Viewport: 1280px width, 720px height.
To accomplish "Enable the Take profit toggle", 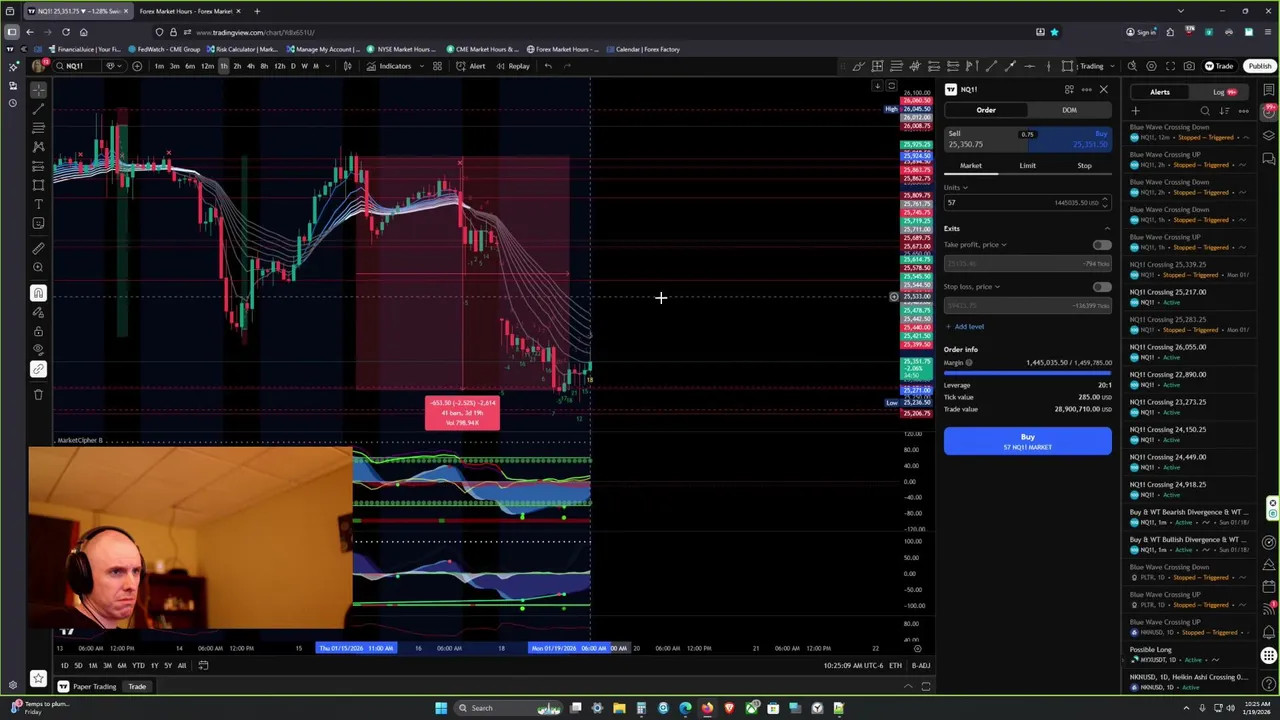I will (x=1101, y=245).
